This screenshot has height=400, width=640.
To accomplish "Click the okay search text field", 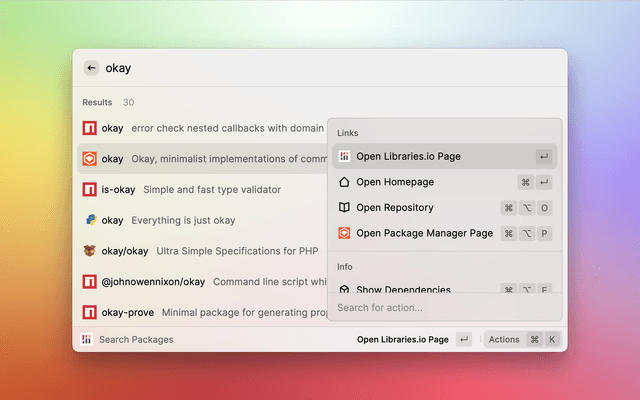I will (300, 68).
